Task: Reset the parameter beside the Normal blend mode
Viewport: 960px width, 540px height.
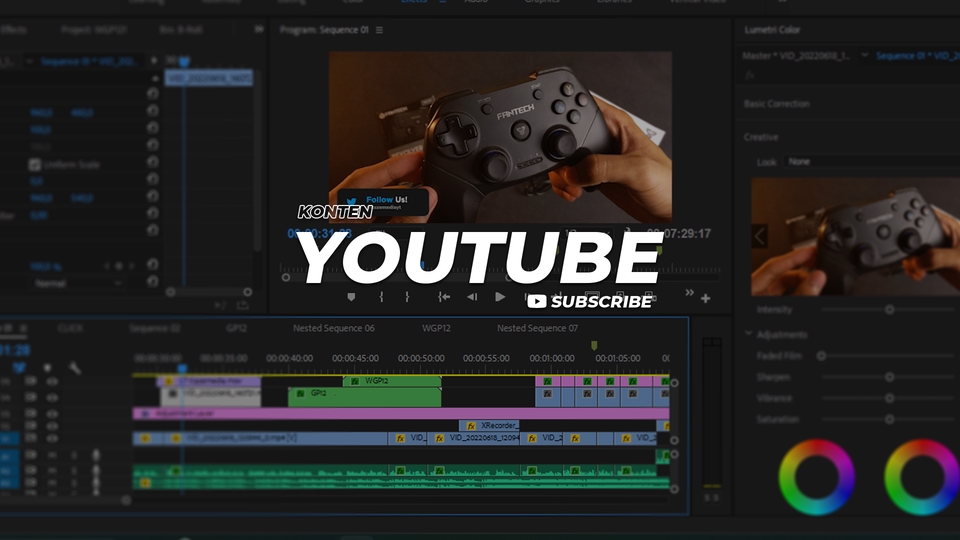Action: point(152,281)
